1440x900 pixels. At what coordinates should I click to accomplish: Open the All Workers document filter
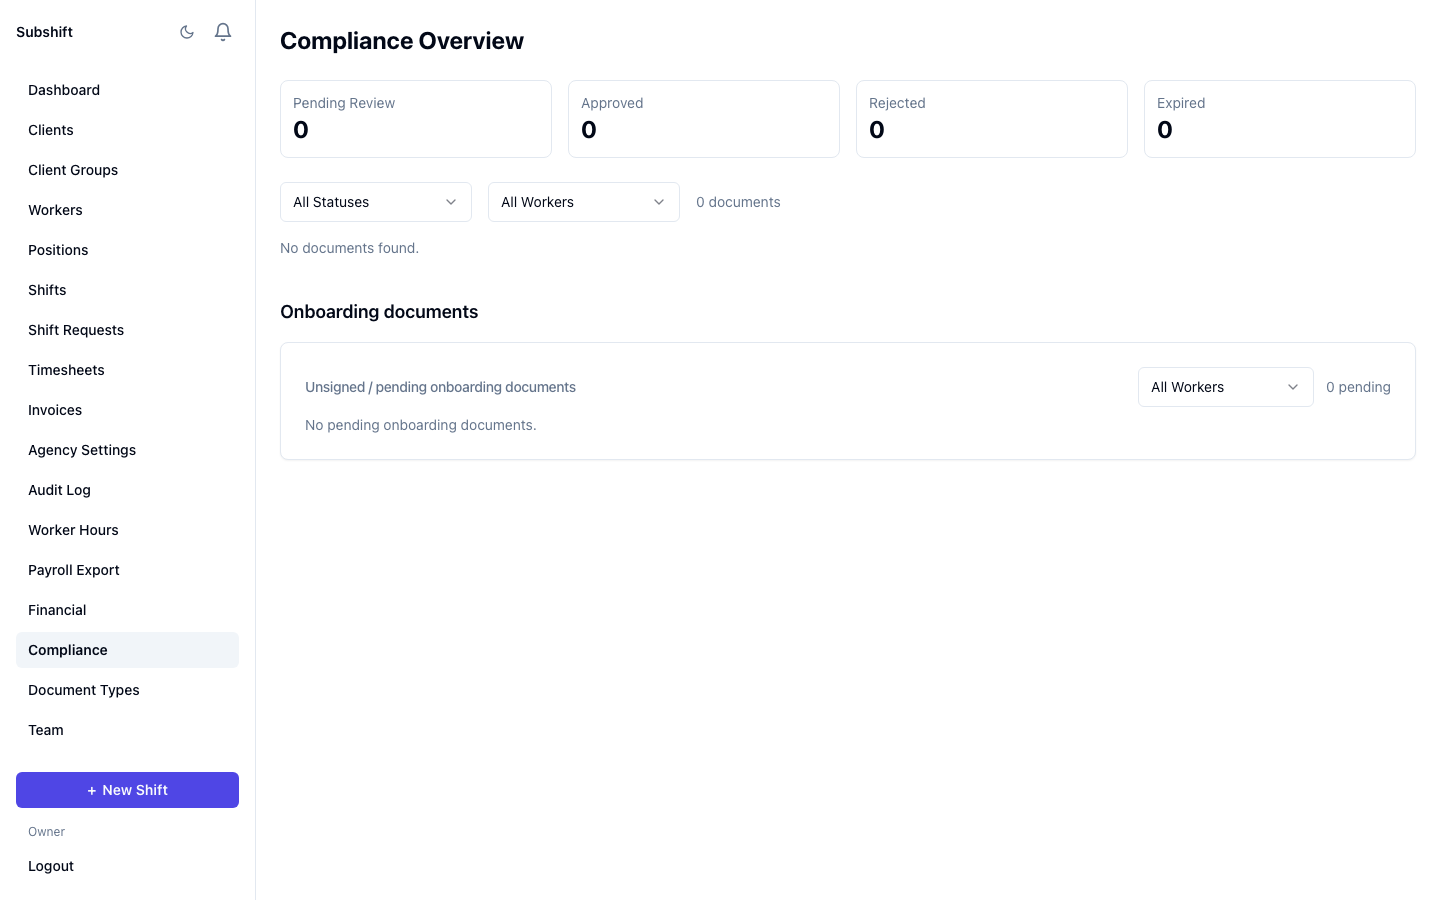coord(583,202)
